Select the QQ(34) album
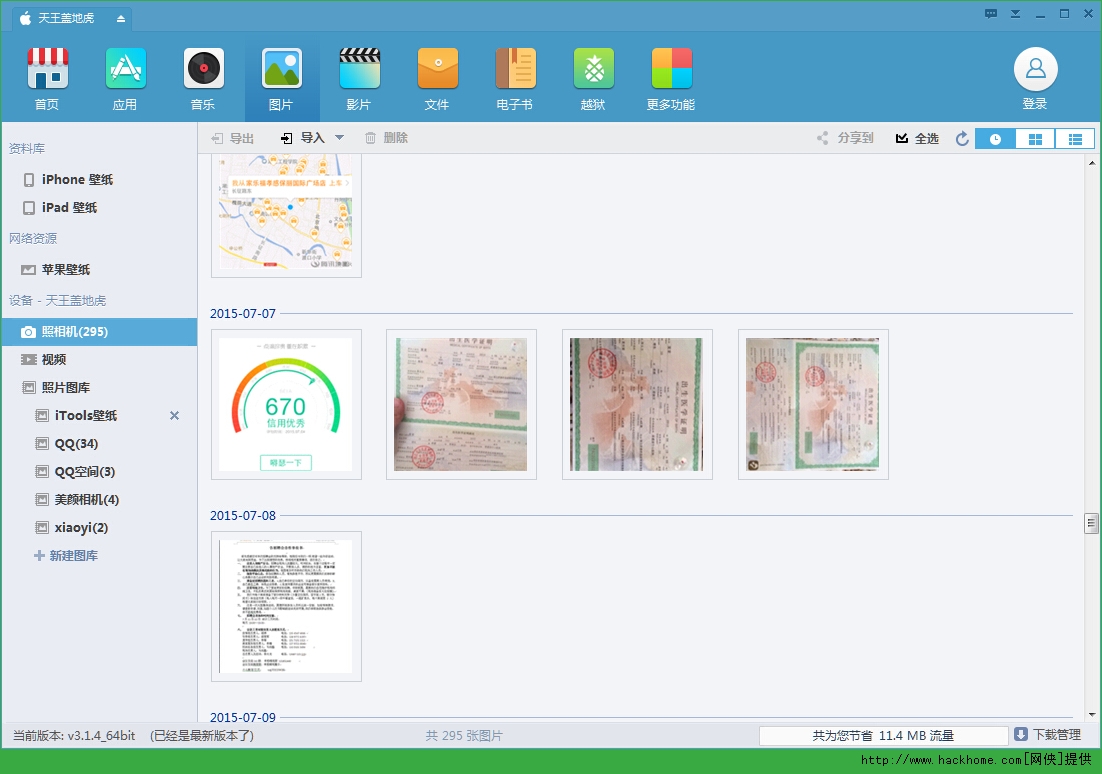The image size is (1102, 774). tap(76, 444)
